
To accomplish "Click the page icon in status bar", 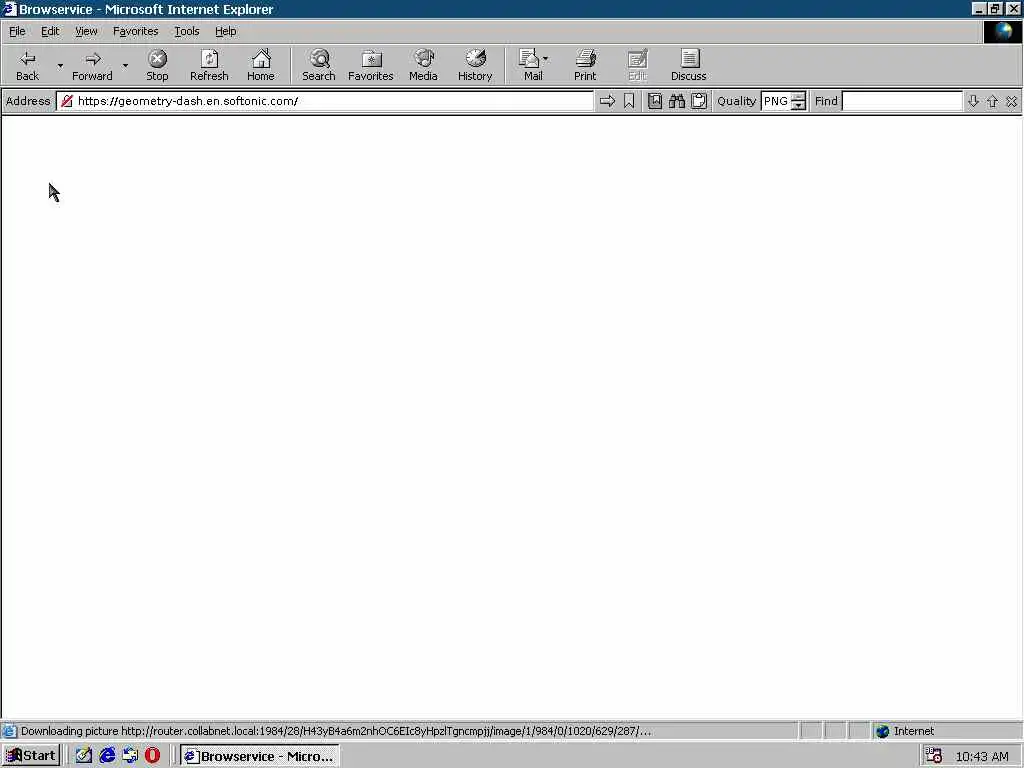I will pos(9,731).
